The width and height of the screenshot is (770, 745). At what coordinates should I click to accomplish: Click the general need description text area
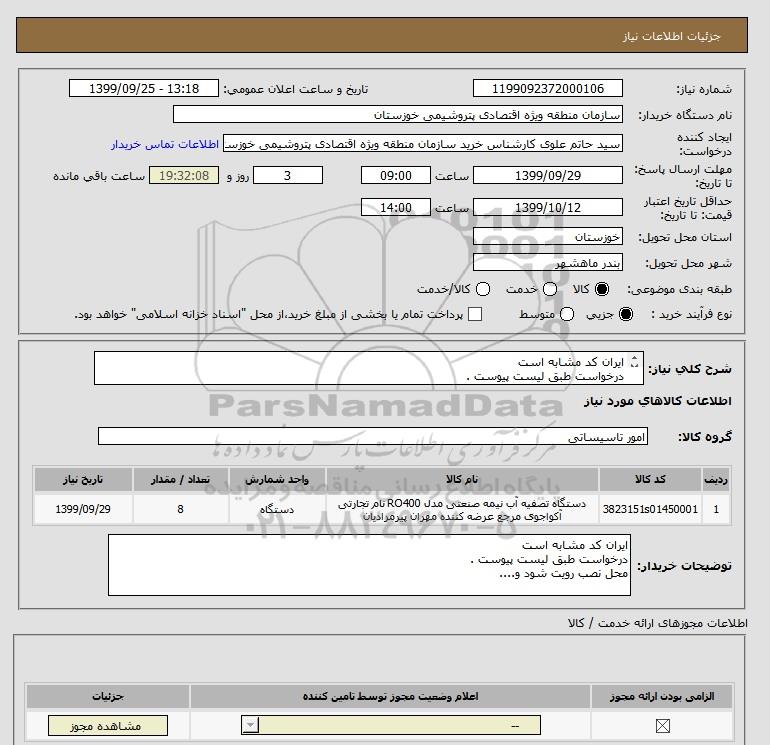pyautogui.click(x=368, y=368)
